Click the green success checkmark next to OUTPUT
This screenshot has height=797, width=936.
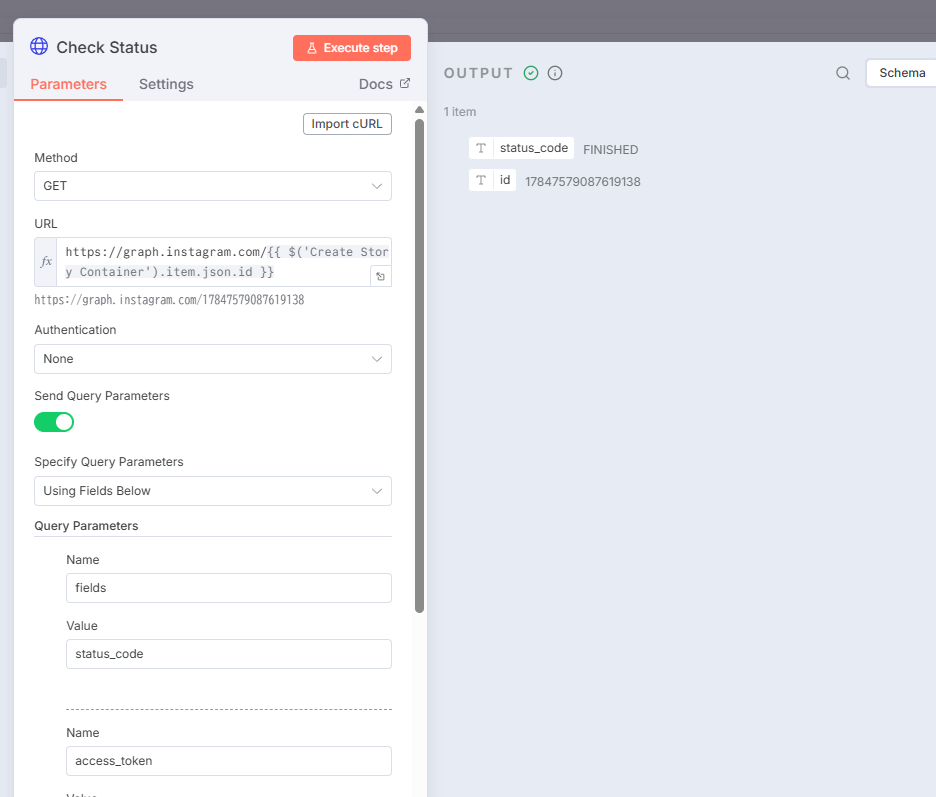tap(531, 73)
